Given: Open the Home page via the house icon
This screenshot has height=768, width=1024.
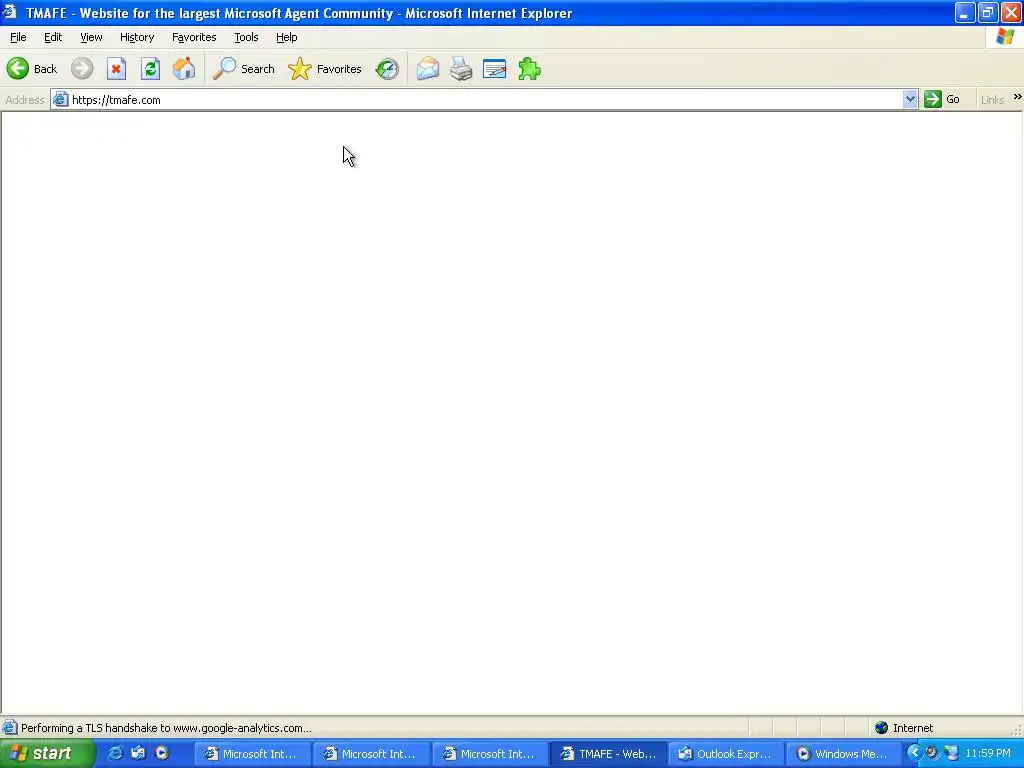Looking at the screenshot, I should [184, 69].
